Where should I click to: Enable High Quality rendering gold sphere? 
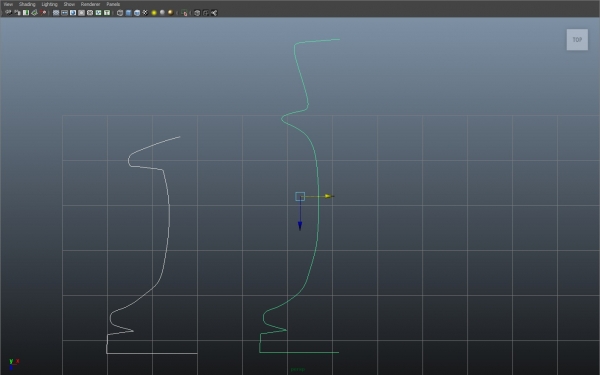coord(171,13)
